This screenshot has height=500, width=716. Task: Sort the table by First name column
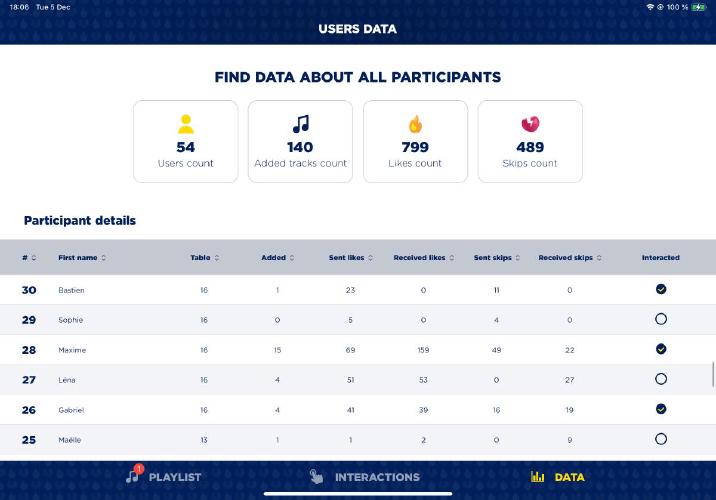point(82,258)
